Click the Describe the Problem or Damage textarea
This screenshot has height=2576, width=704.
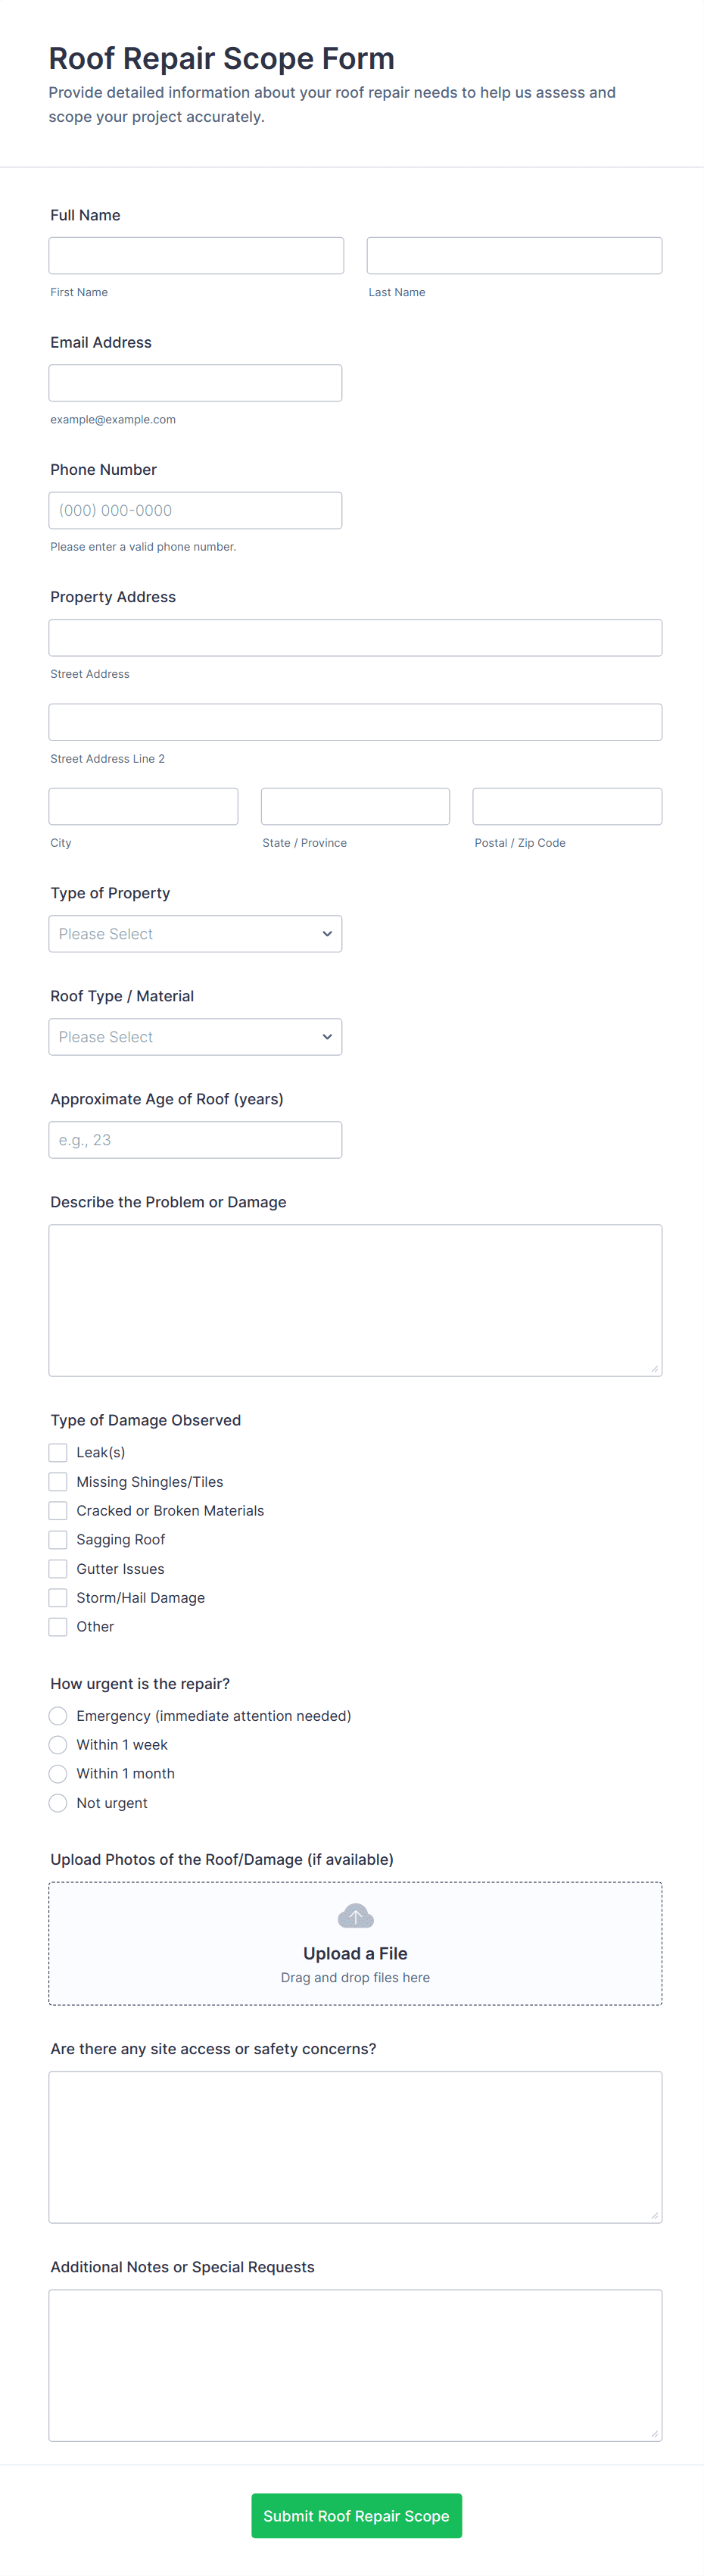[355, 1300]
